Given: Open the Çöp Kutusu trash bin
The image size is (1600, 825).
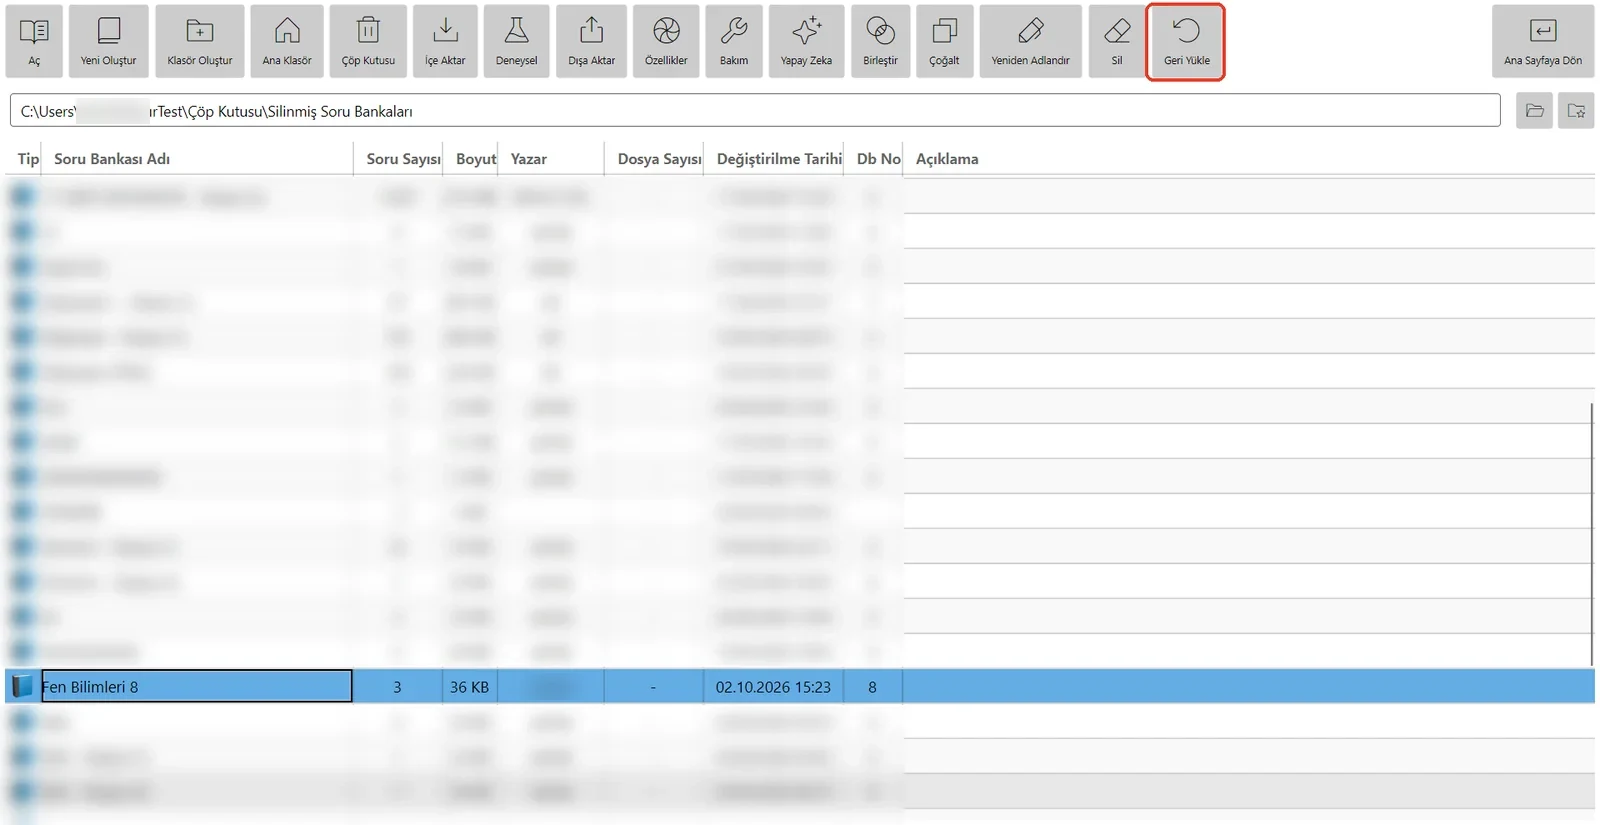Looking at the screenshot, I should [368, 41].
